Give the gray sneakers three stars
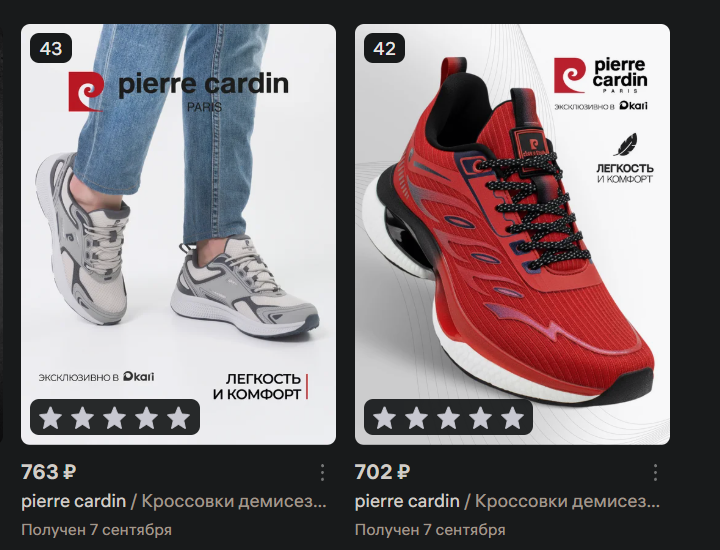 coord(115,418)
